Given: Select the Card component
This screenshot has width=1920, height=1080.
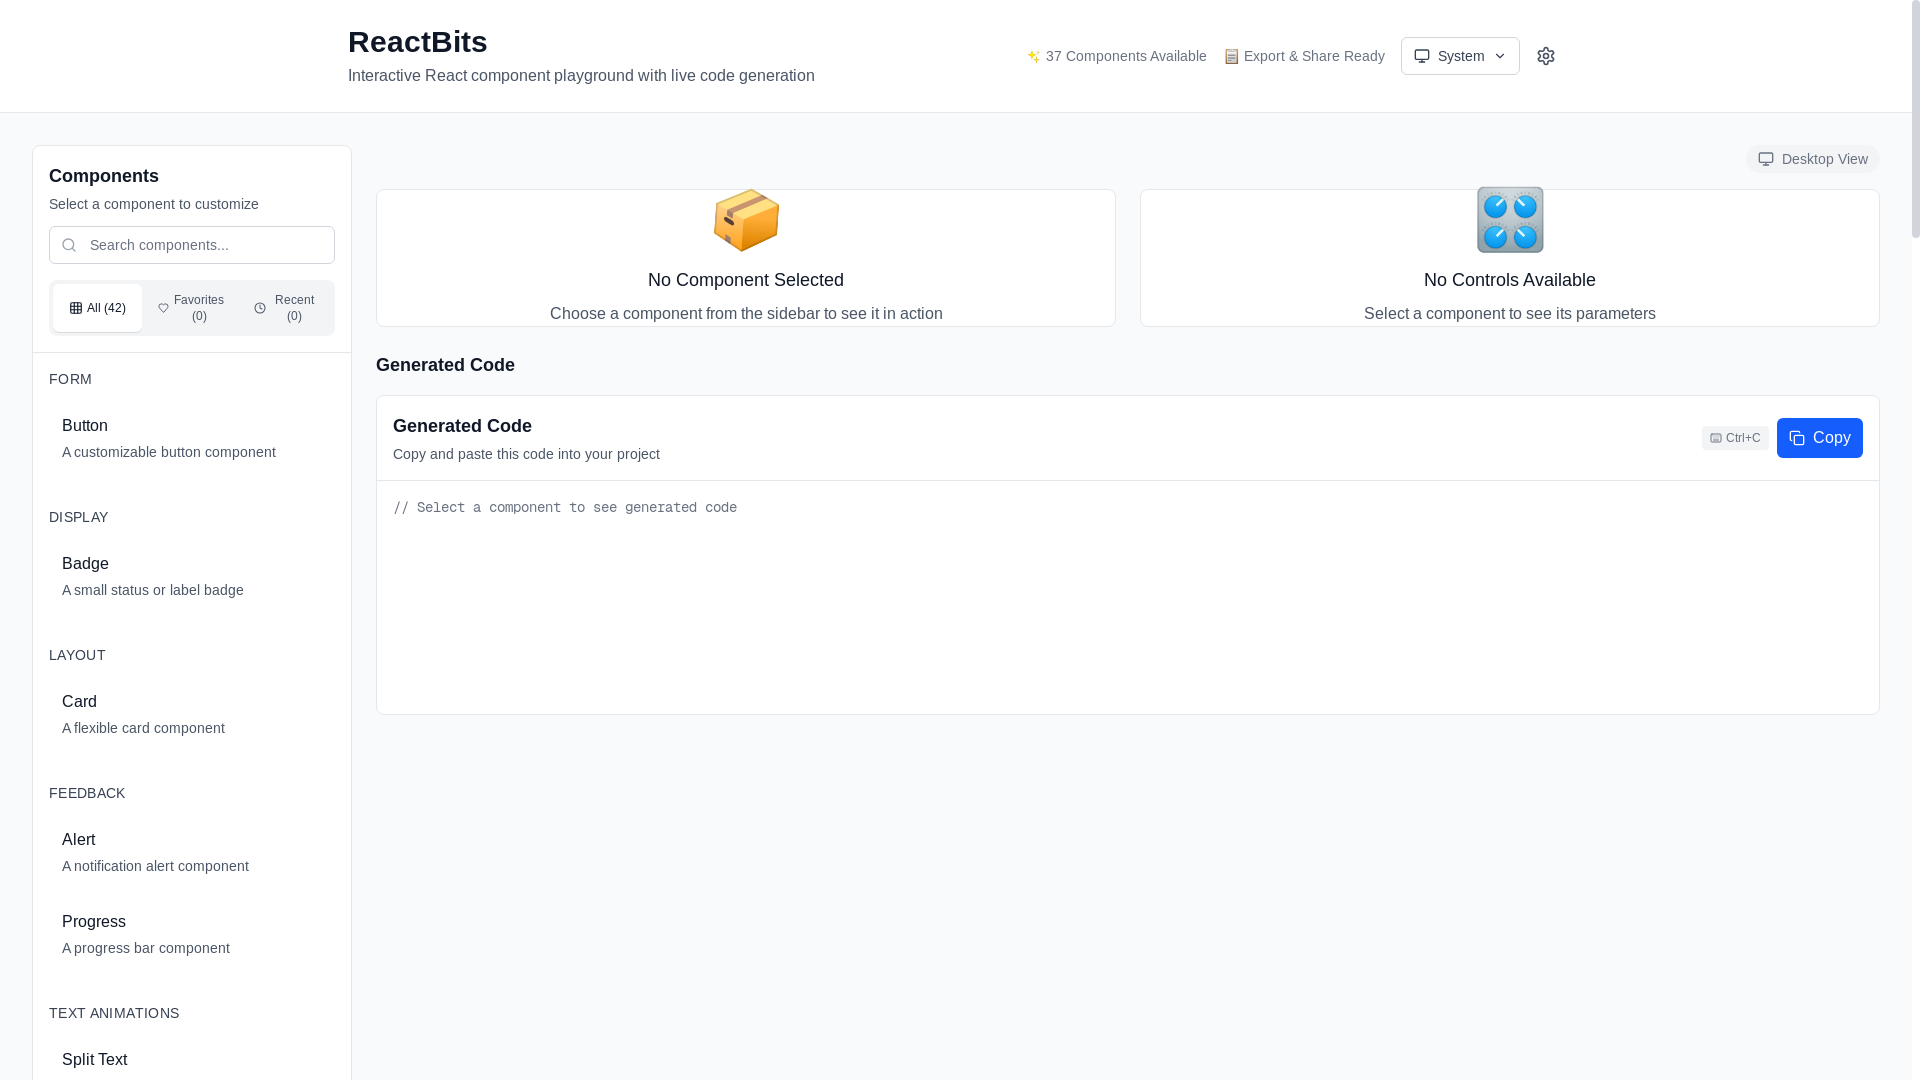Looking at the screenshot, I should tap(192, 714).
